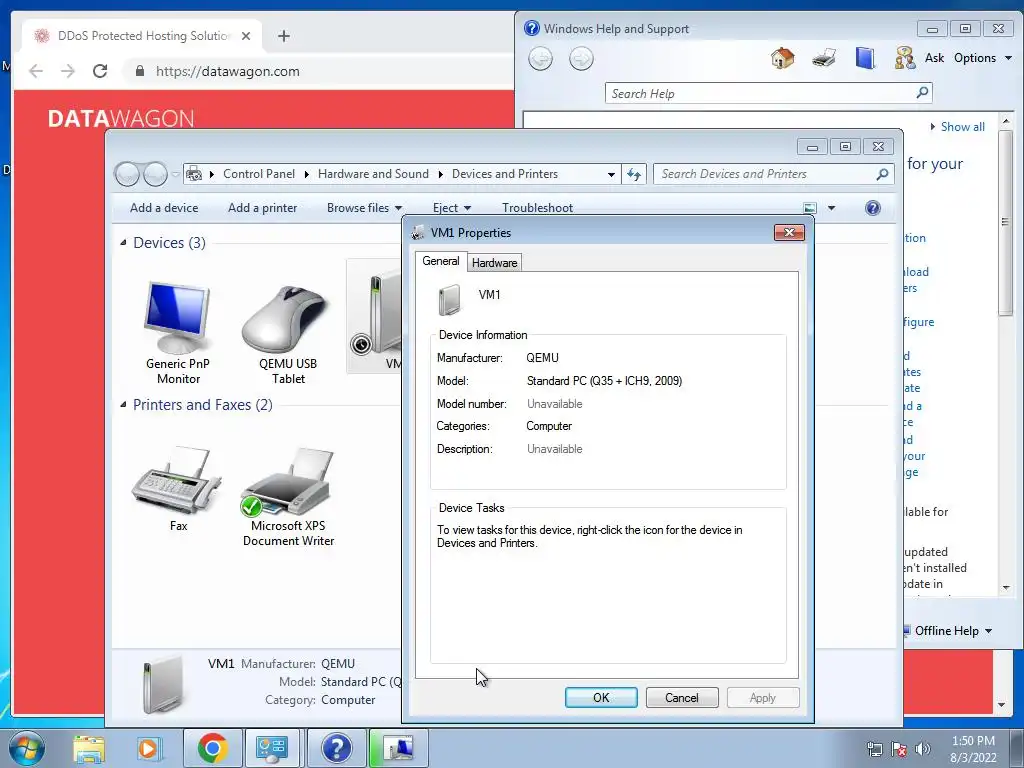Open the Offline Help dropdown
1024x768 pixels.
click(x=953, y=630)
